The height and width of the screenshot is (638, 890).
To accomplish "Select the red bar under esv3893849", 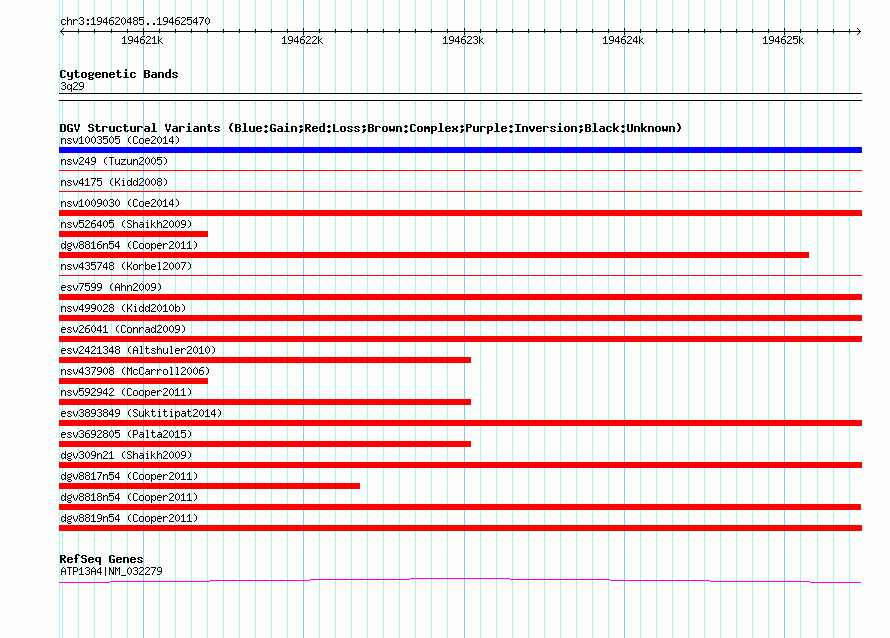I will (460, 423).
